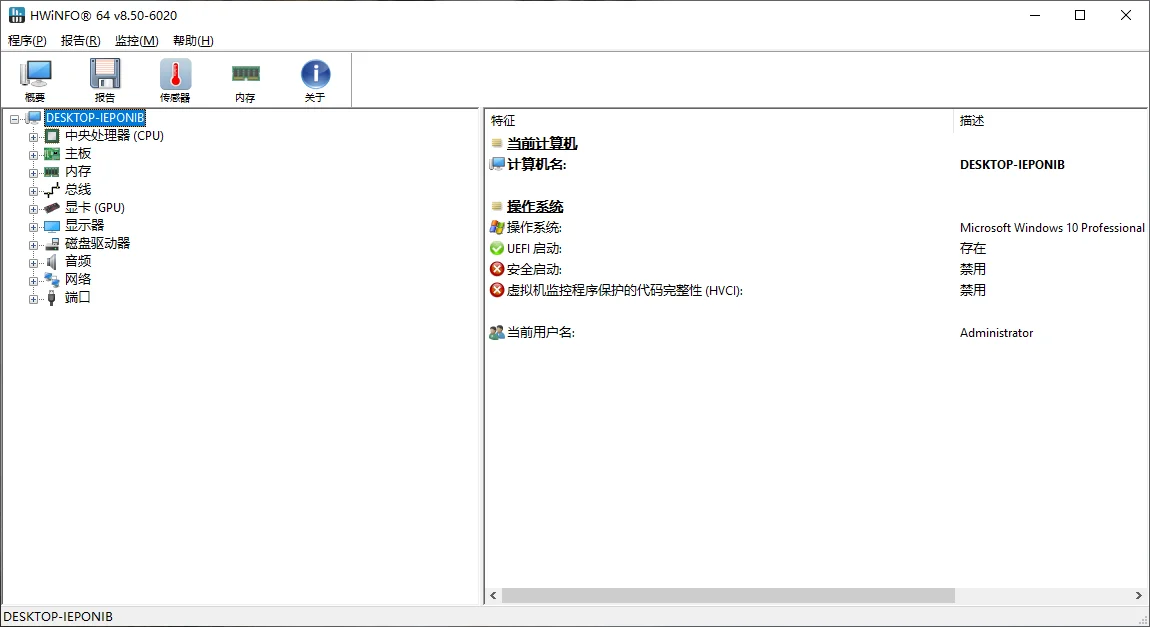Maximize the HWiNFO window
This screenshot has height=627, width=1150.
(1080, 15)
